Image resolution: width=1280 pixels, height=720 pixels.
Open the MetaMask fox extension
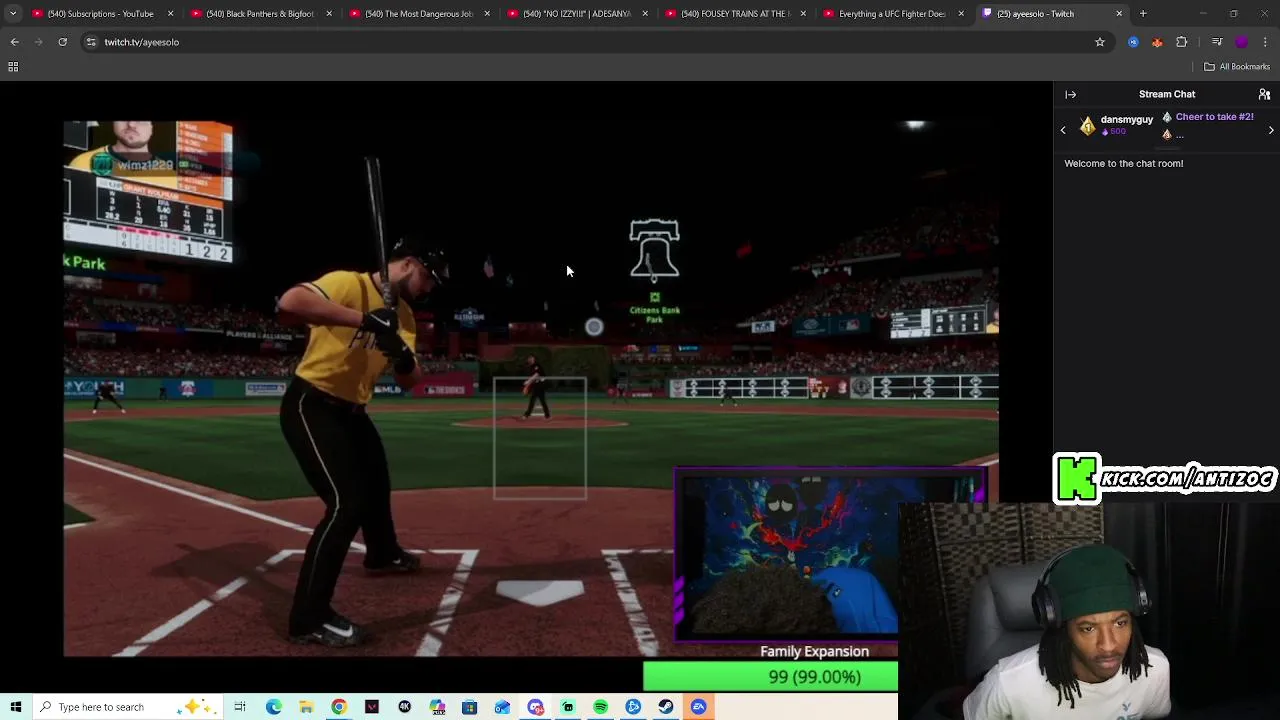click(1157, 42)
